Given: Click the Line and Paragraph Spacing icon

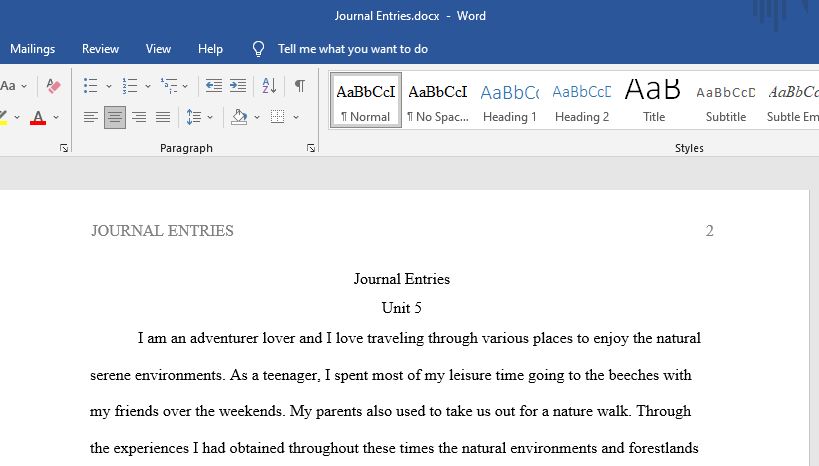Looking at the screenshot, I should pos(193,117).
